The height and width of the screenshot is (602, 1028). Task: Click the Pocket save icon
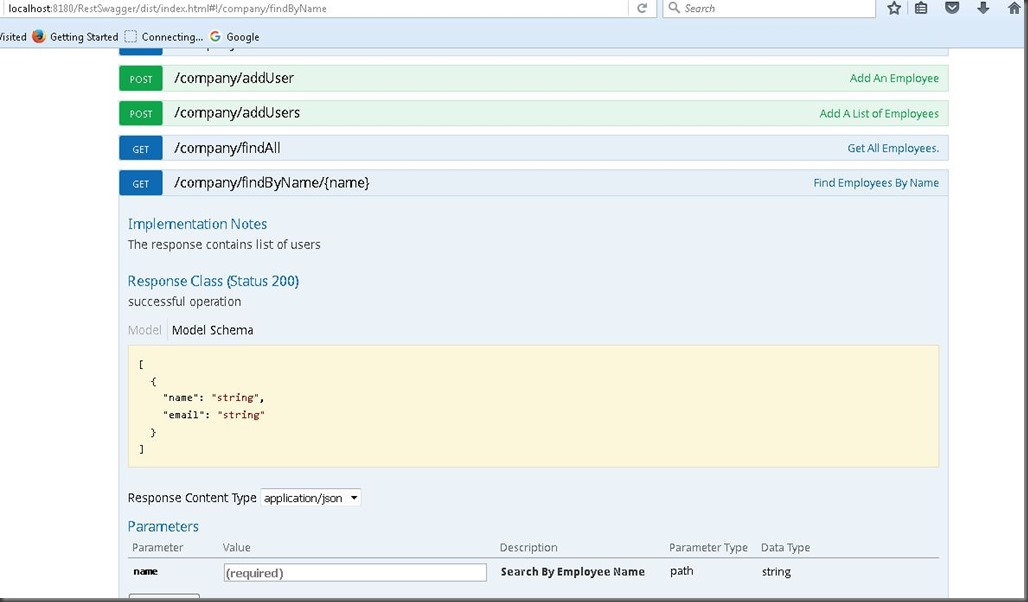(x=952, y=8)
